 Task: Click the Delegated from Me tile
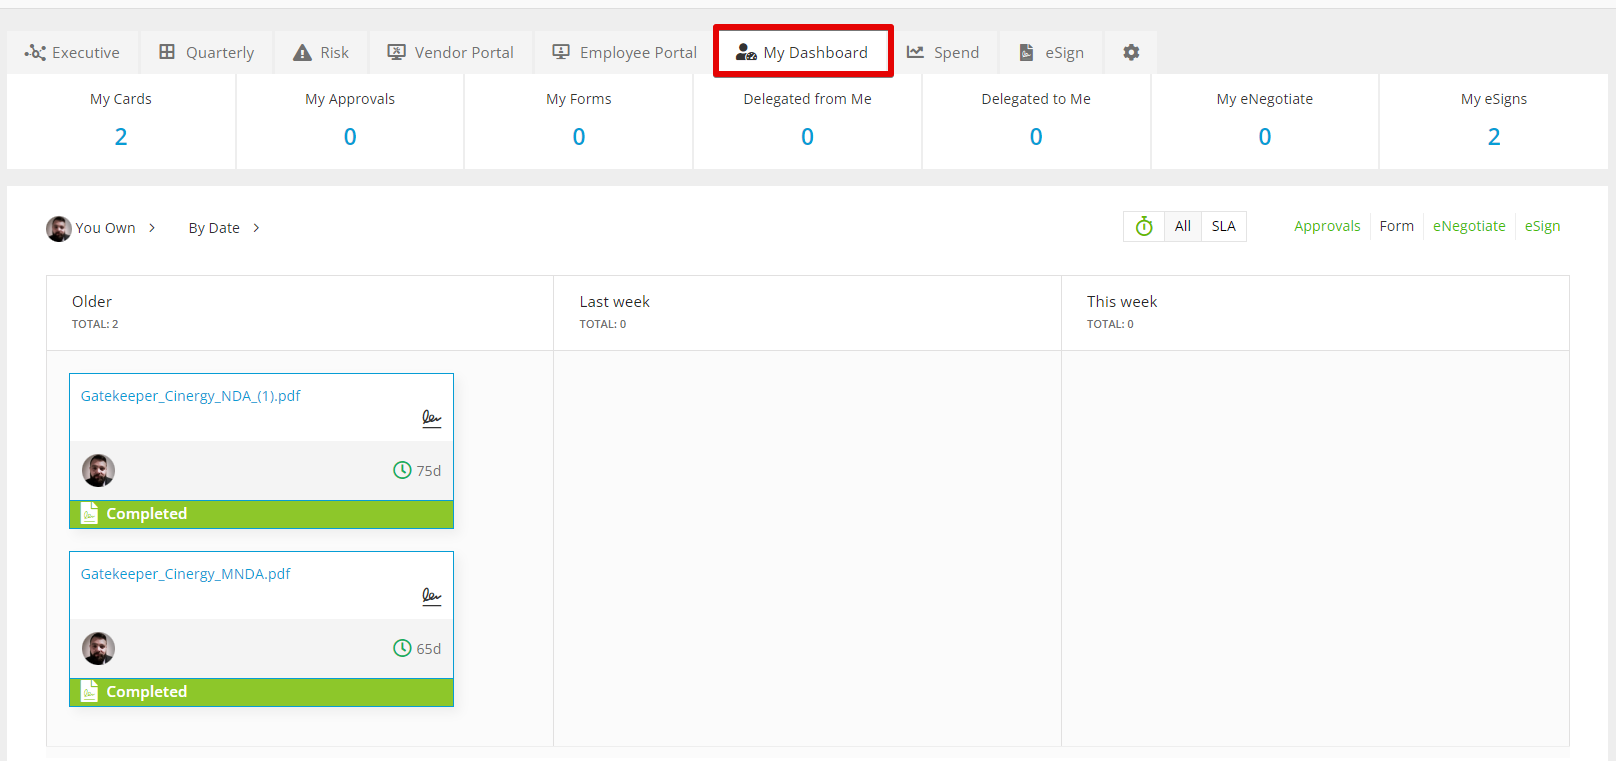[x=808, y=121]
